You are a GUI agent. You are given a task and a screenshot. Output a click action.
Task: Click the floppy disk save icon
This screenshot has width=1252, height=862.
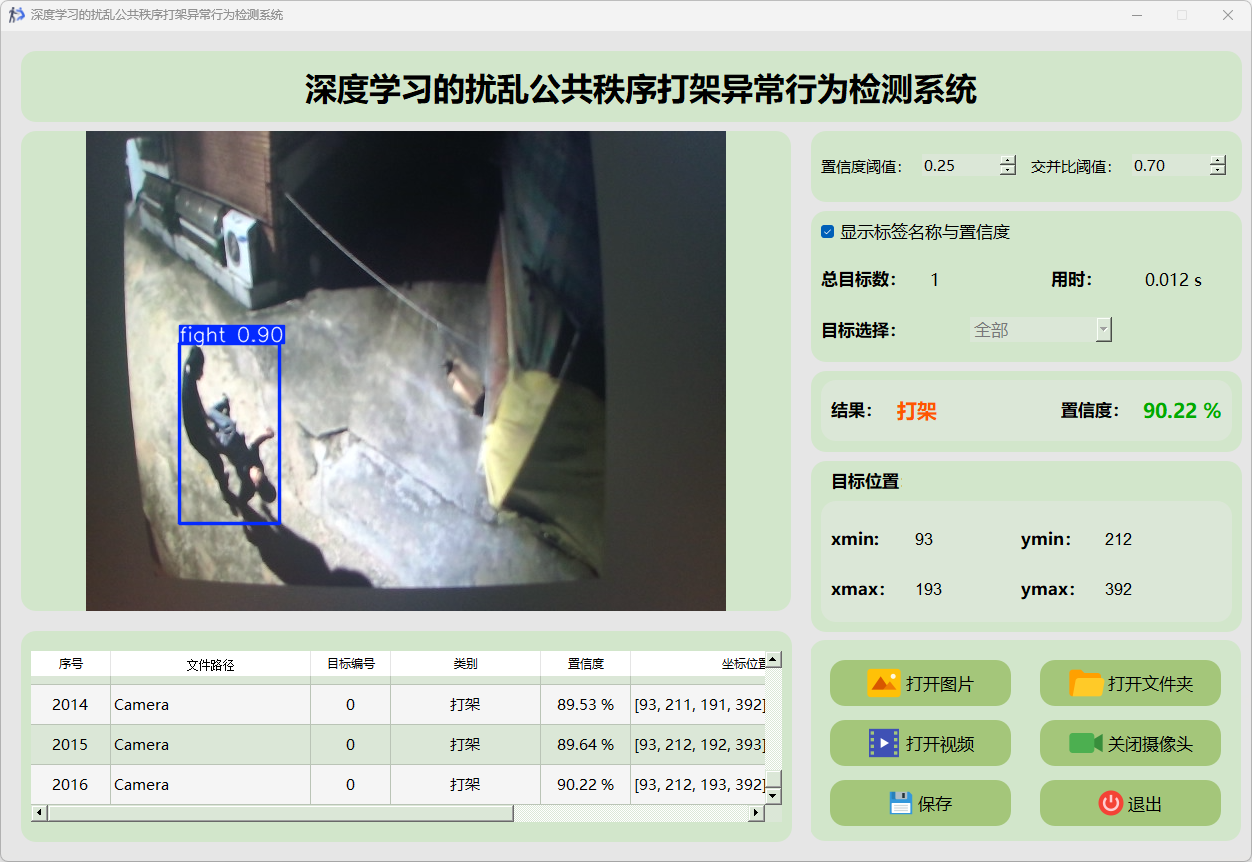(x=900, y=803)
